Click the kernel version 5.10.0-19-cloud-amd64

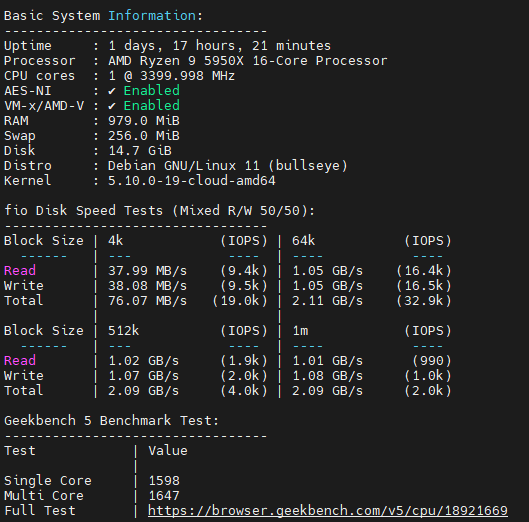click(x=192, y=181)
